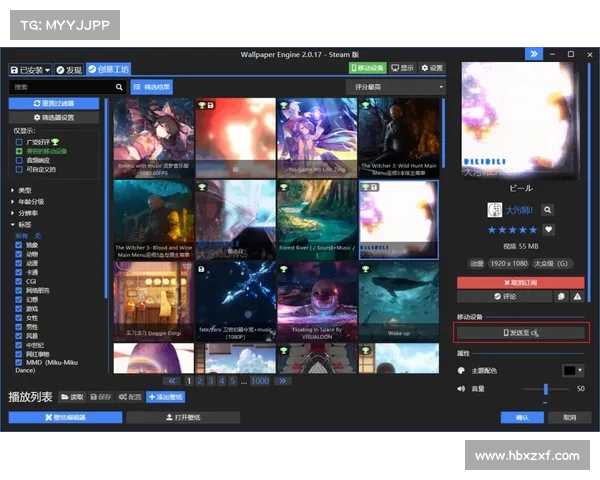Viewport: 600px width, 480px height.
Task: Select the Reimu with music wallpaper thumbnail
Action: [x=154, y=138]
